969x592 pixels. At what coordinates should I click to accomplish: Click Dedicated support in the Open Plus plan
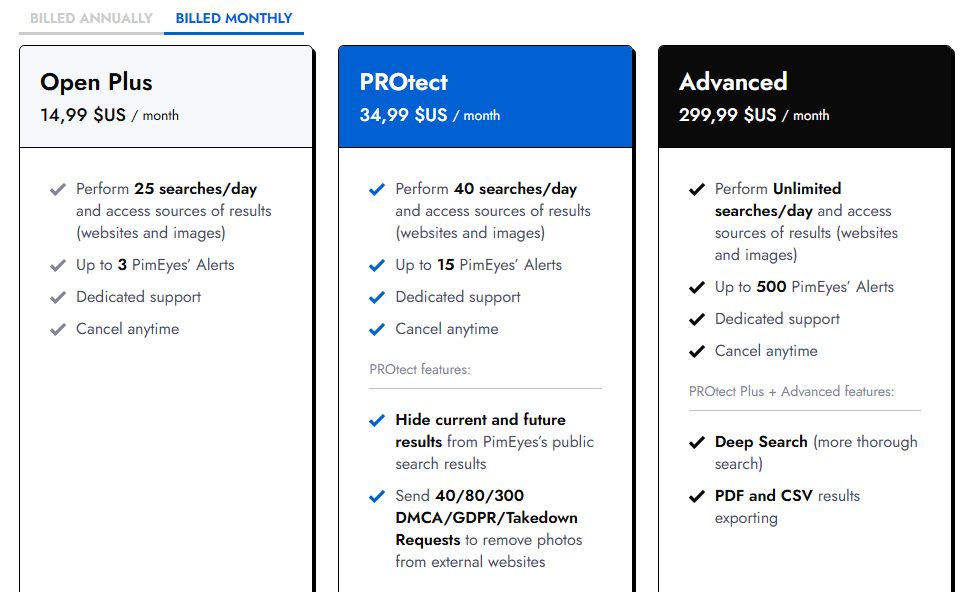pos(138,297)
